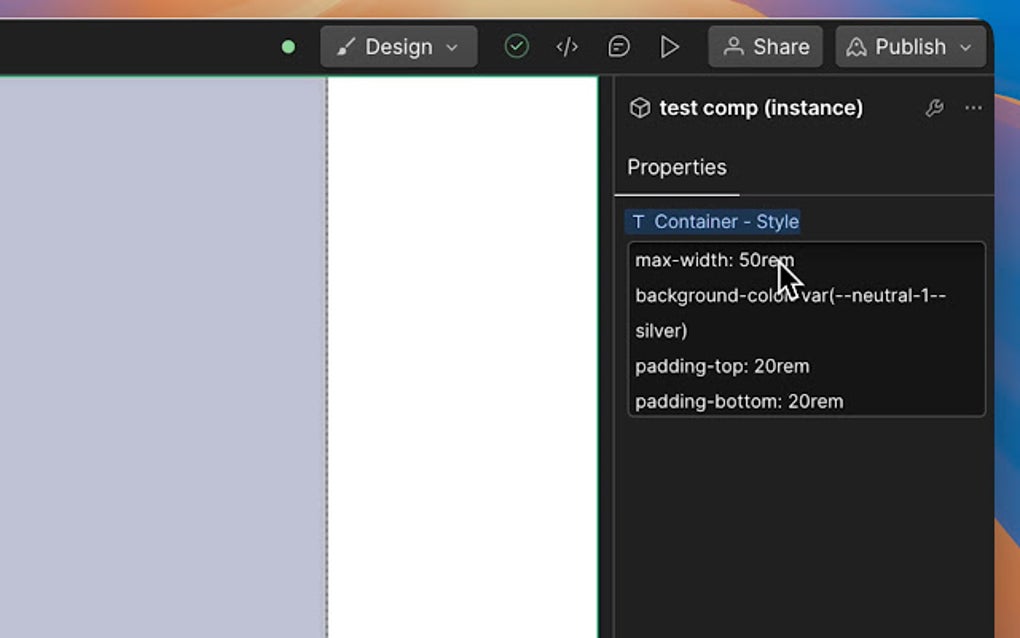Select the Container - Style property label
This screenshot has width=1020, height=638.
(x=725, y=221)
